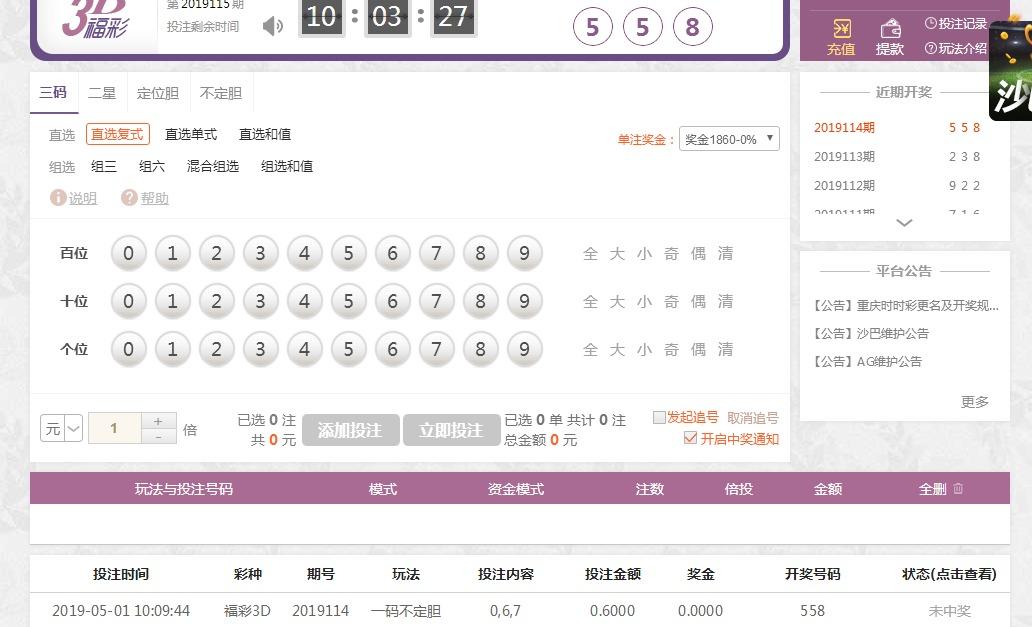Screen dimensions: 1032x627
Task: Increase multiplier with the plus stepper
Action: (158, 421)
